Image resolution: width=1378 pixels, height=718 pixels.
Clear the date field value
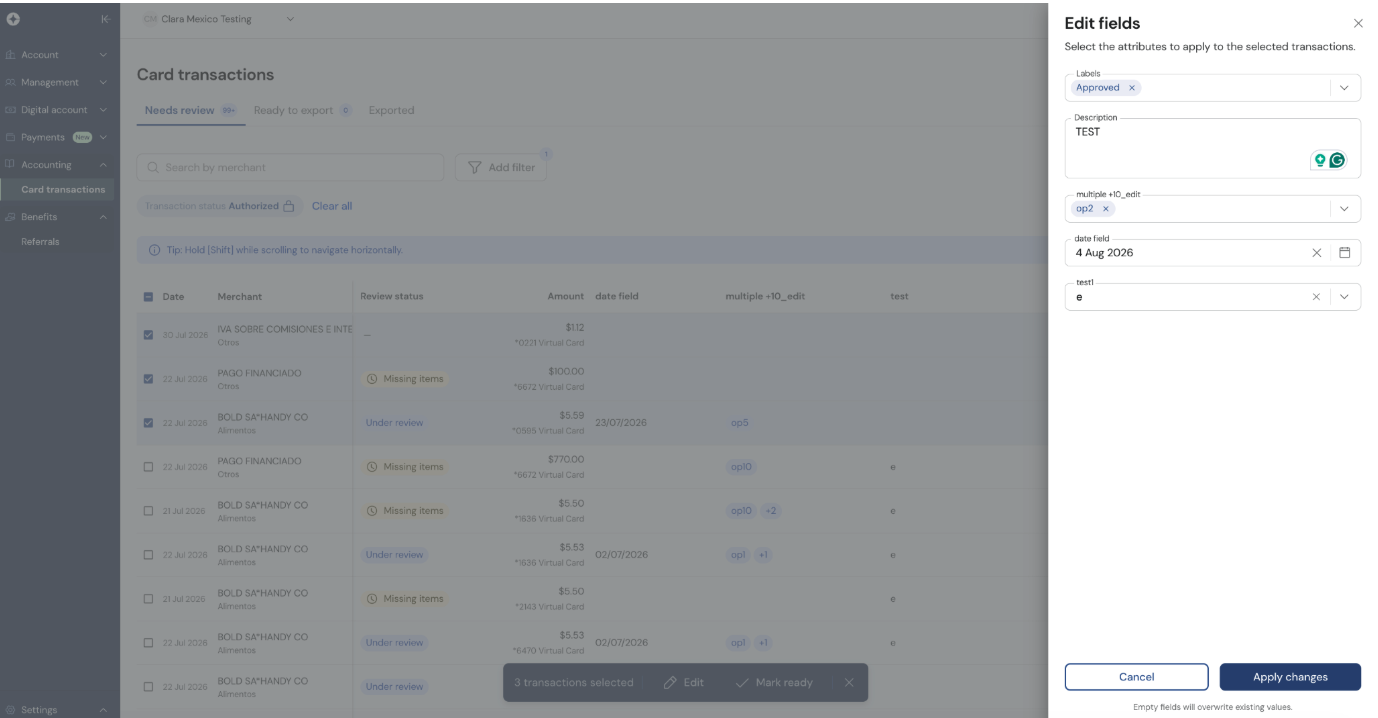(x=1316, y=253)
